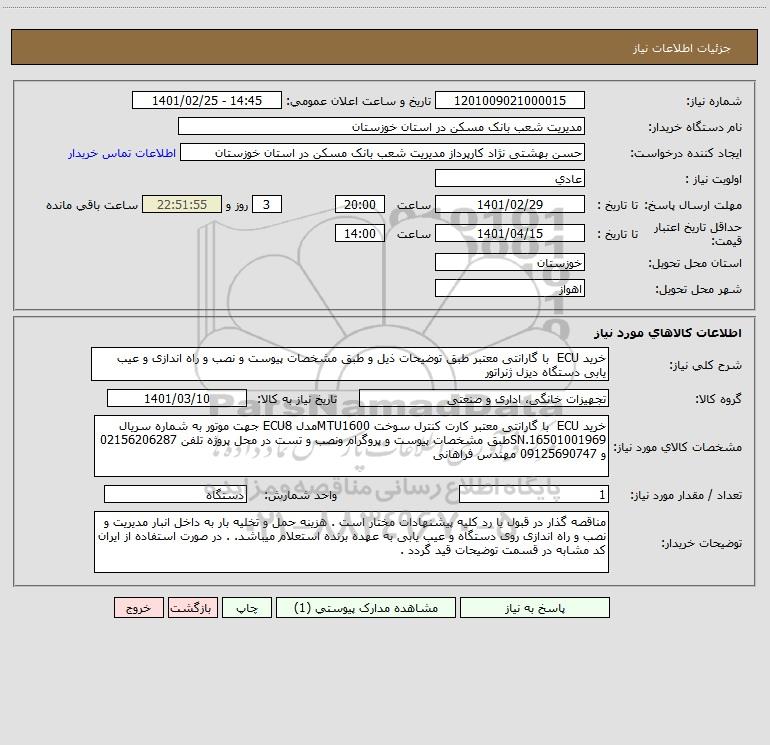
Task: Click the buyer notes text area
Action: 351,542
